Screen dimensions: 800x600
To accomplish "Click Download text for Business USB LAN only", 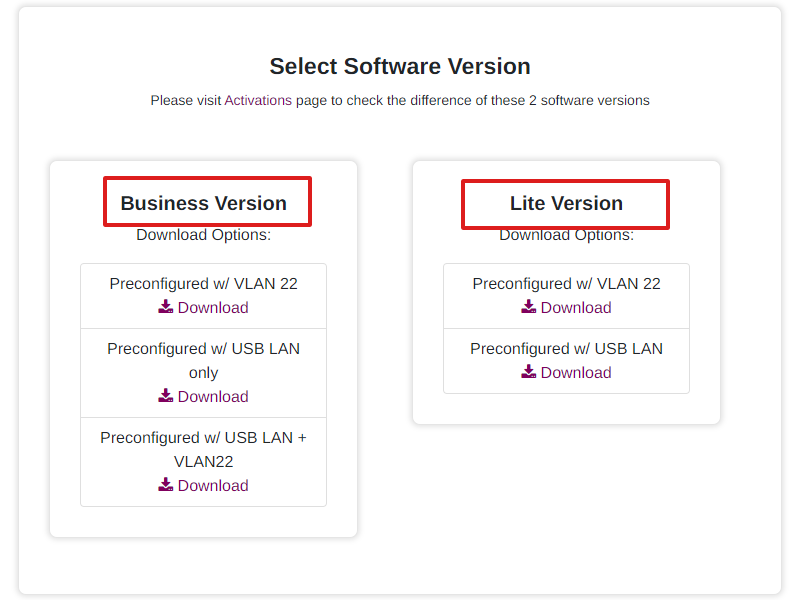I will [x=213, y=396].
